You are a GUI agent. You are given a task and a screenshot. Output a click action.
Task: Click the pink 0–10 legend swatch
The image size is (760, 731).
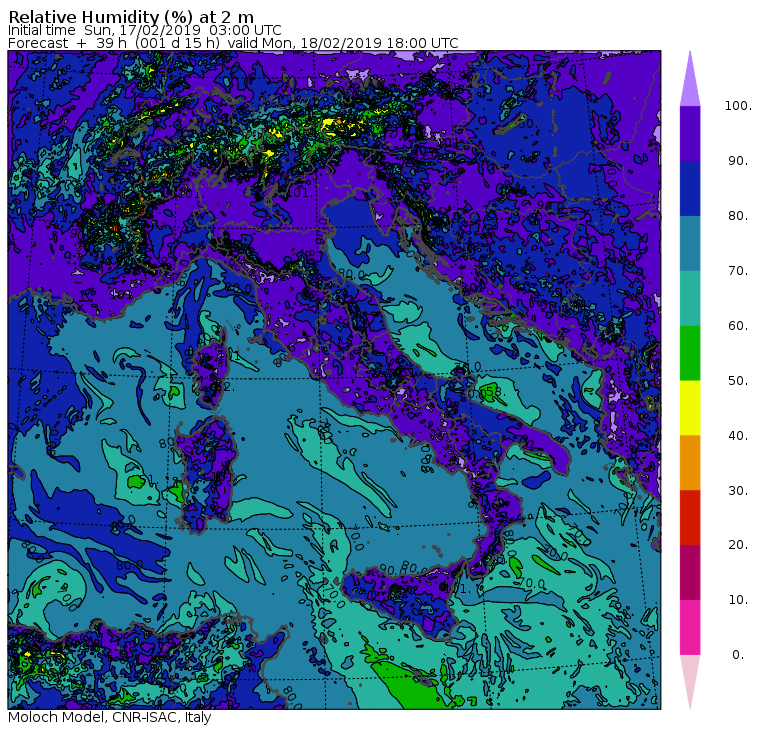pyautogui.click(x=690, y=628)
